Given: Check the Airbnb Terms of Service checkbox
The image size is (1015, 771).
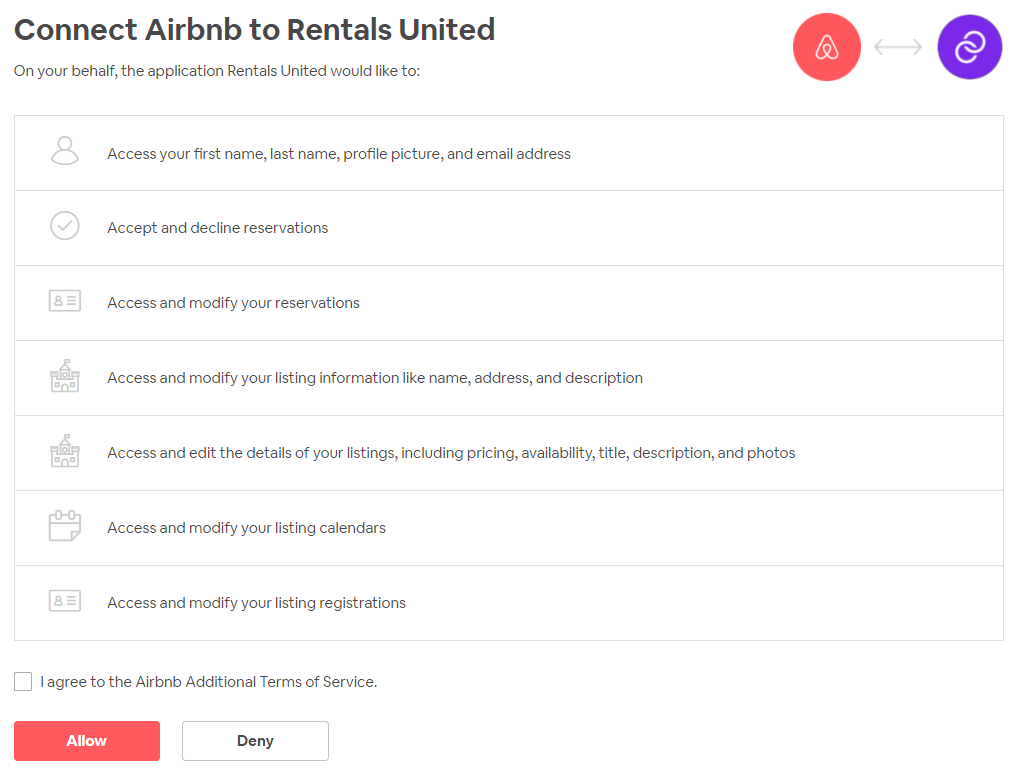Looking at the screenshot, I should (x=23, y=682).
